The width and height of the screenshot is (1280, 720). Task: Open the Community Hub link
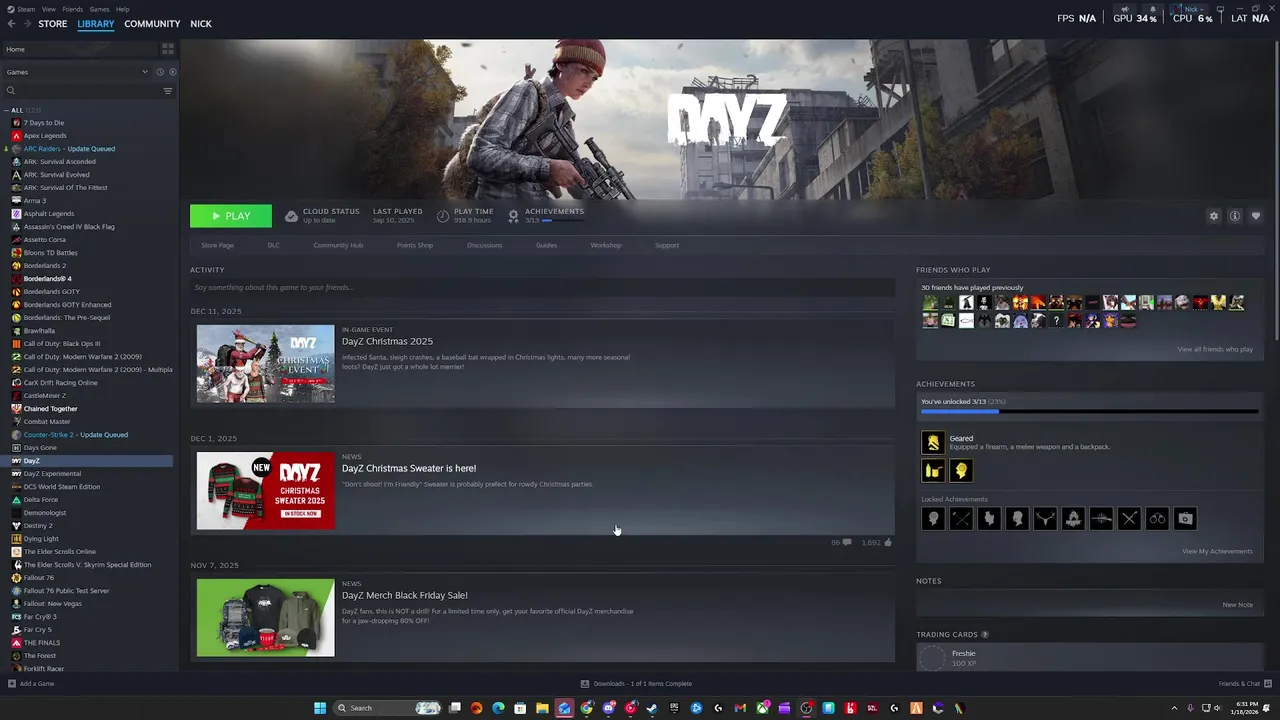pos(338,245)
